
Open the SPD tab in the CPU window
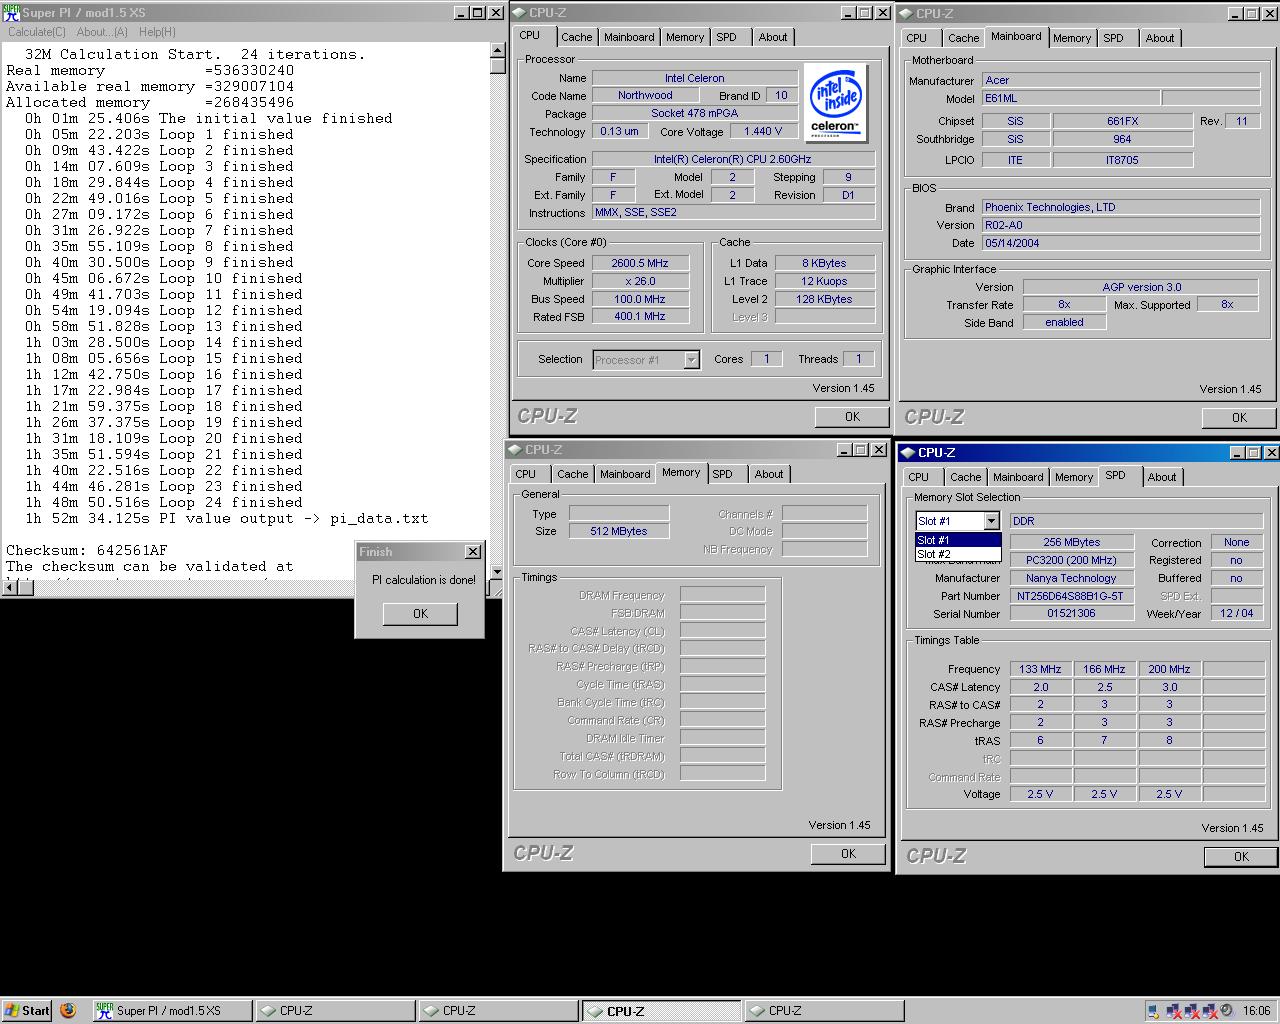point(727,37)
